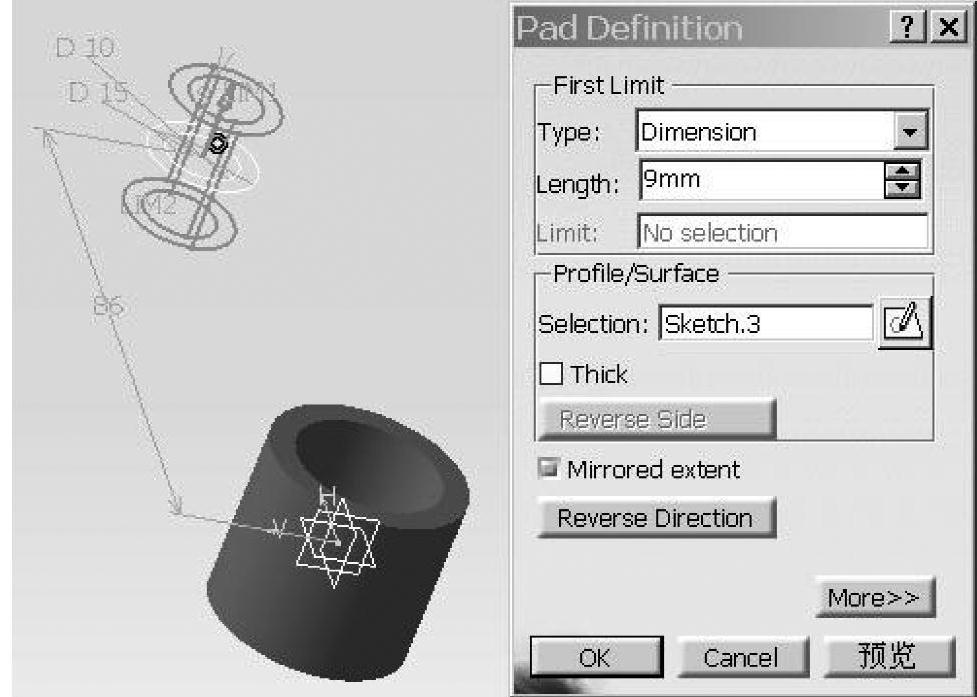Image resolution: width=977 pixels, height=697 pixels.
Task: Close the Pad Definition dialog
Action: coord(948,27)
